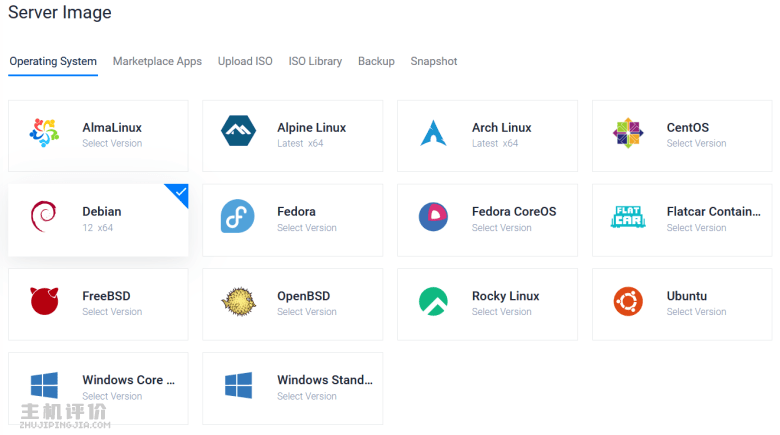Click the Debian card title
Screen dimensions: 780x435
(x=101, y=212)
